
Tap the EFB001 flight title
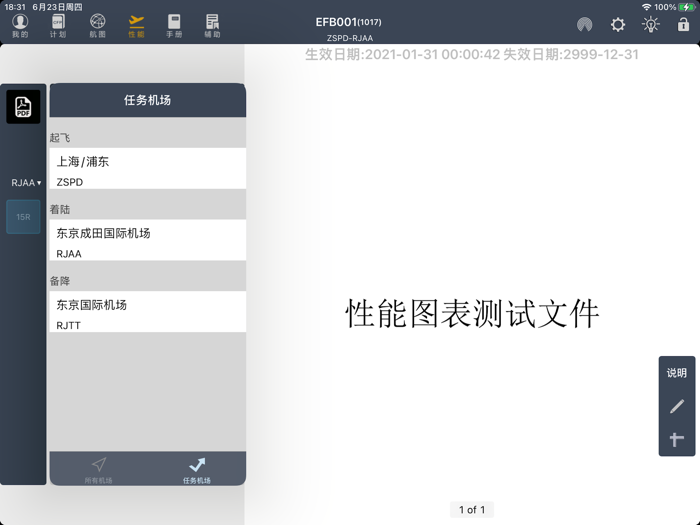click(x=348, y=22)
